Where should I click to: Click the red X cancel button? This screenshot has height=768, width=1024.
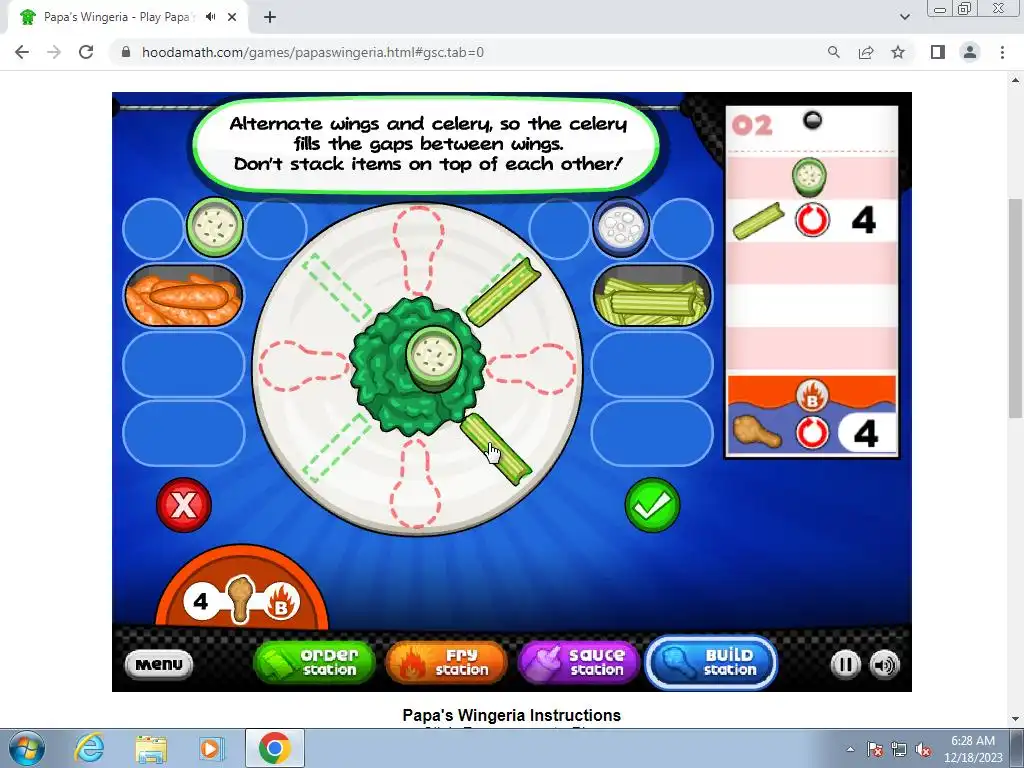(x=184, y=504)
